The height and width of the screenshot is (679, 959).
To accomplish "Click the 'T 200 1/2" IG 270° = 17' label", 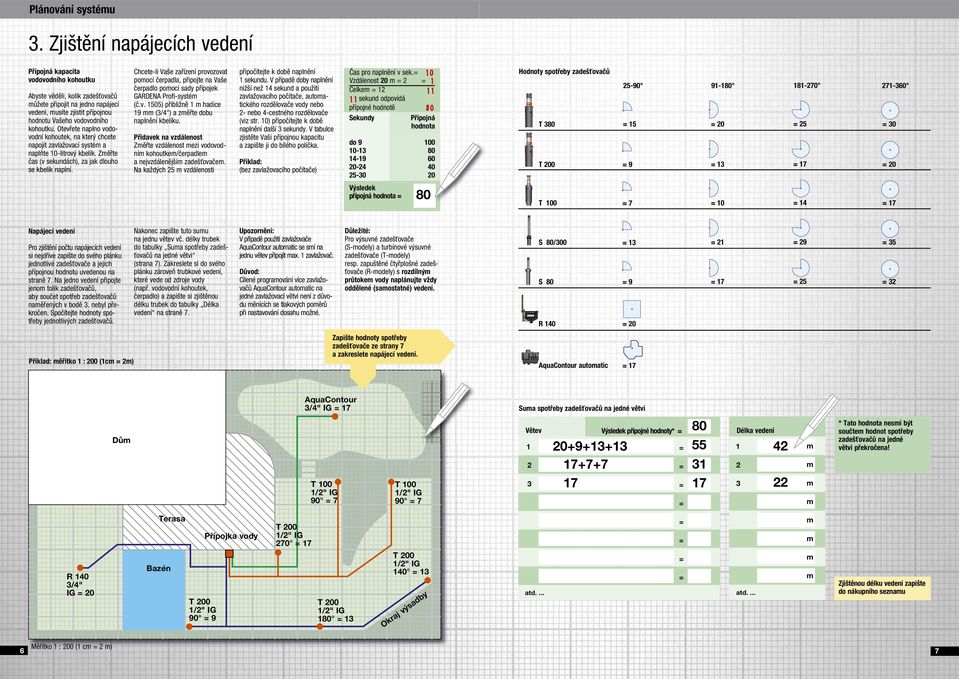I will 294,535.
